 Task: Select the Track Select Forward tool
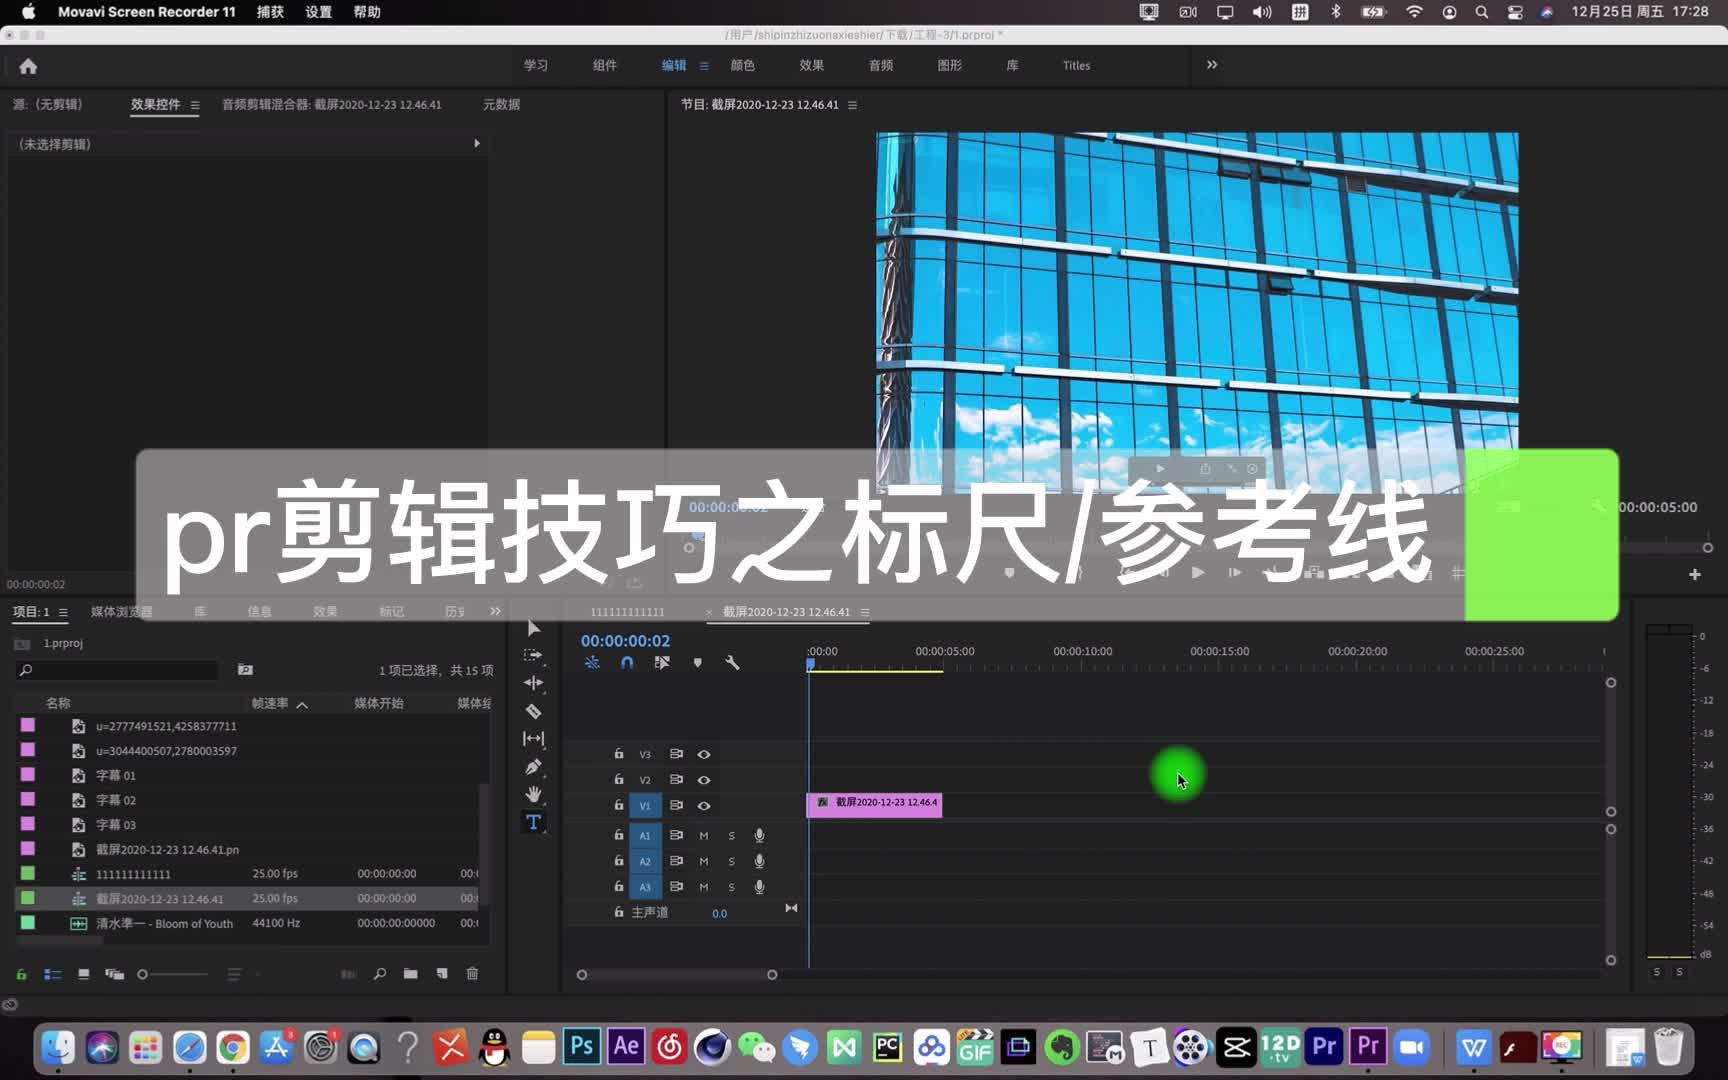(x=533, y=655)
